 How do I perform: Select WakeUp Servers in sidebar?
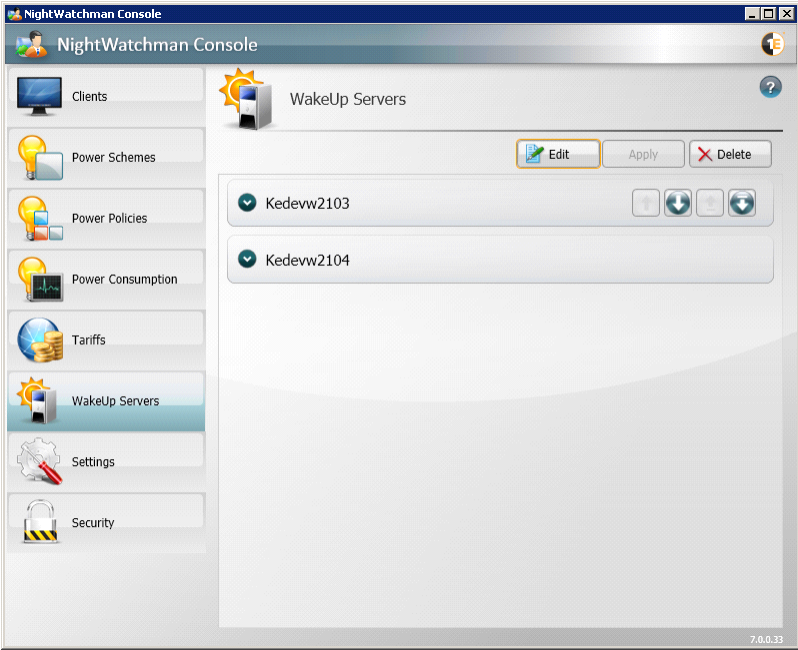[x=105, y=401]
